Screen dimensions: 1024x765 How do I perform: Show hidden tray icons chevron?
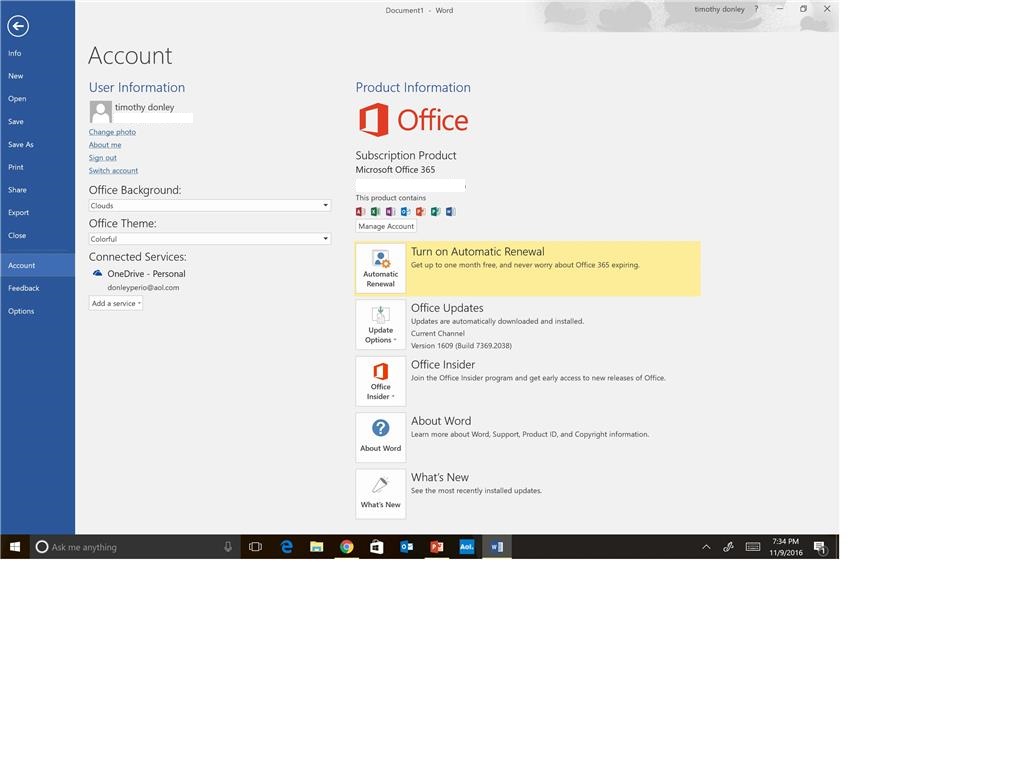[706, 547]
